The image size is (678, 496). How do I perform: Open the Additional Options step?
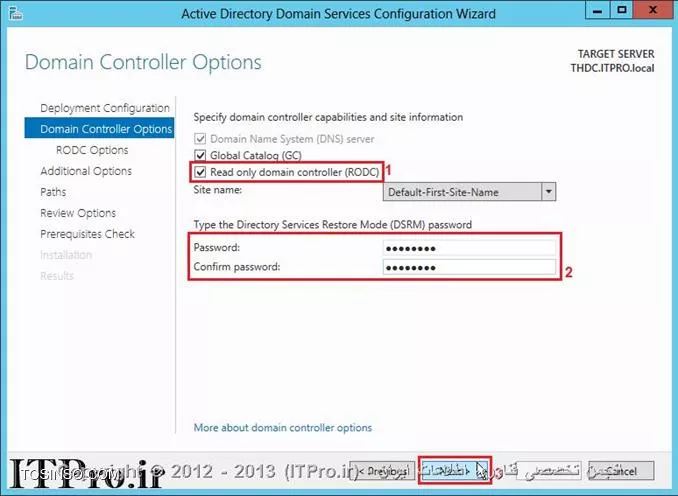(x=86, y=171)
